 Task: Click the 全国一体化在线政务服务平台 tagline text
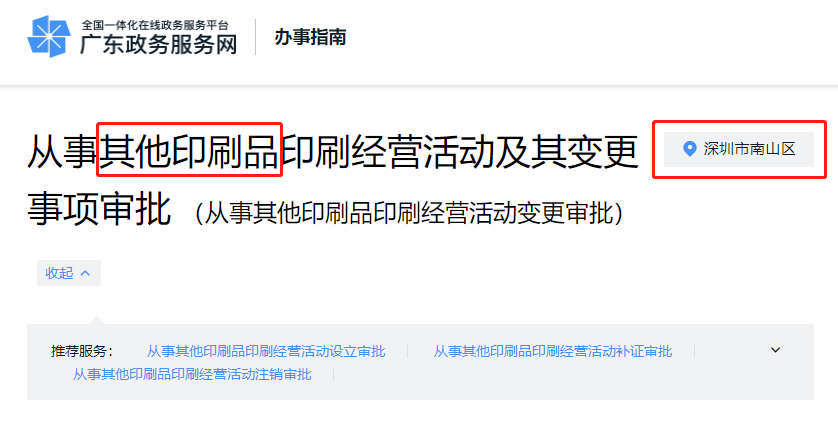154,25
